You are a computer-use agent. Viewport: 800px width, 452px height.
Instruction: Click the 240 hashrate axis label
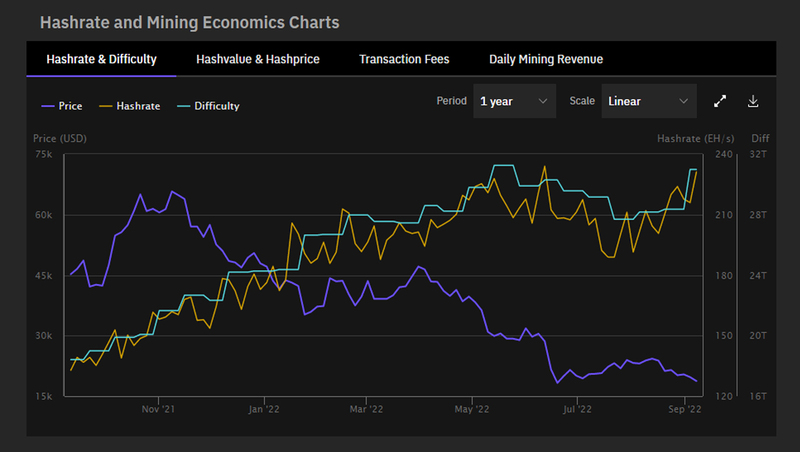click(x=723, y=154)
